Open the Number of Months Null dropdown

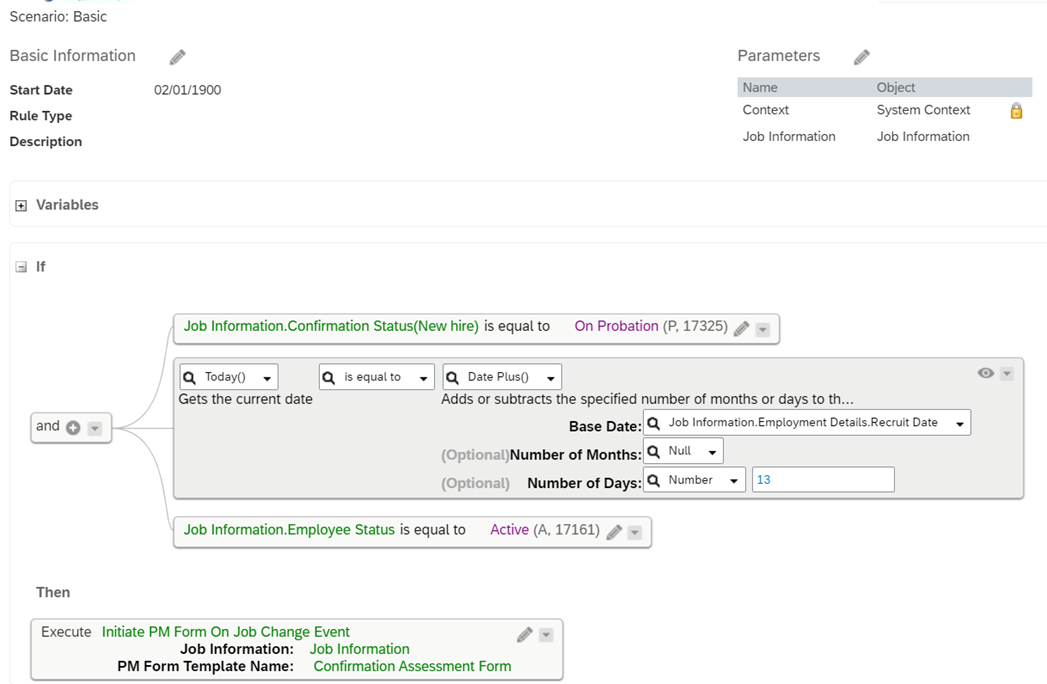(x=712, y=452)
